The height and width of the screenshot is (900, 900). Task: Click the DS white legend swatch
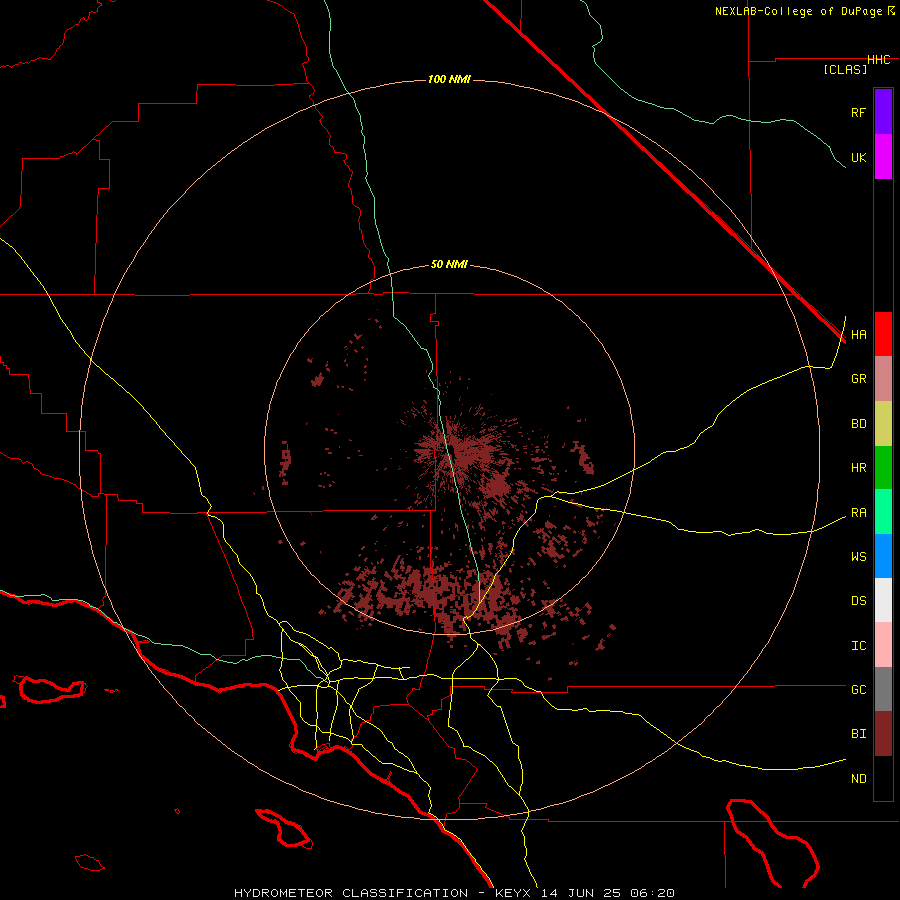883,600
